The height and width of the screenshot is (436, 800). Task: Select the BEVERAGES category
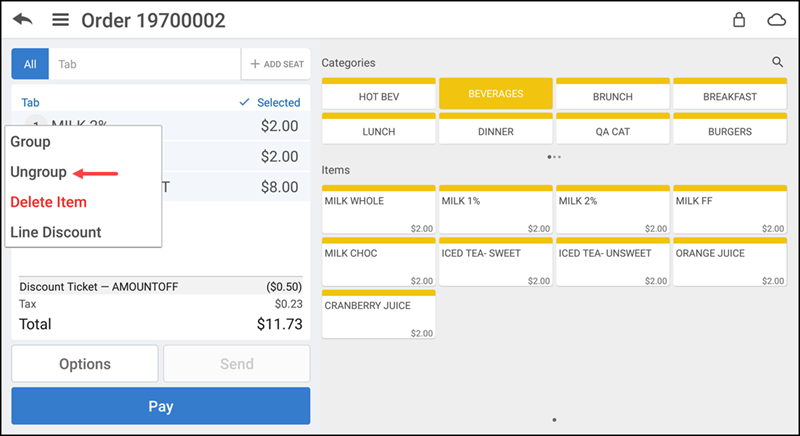495,94
